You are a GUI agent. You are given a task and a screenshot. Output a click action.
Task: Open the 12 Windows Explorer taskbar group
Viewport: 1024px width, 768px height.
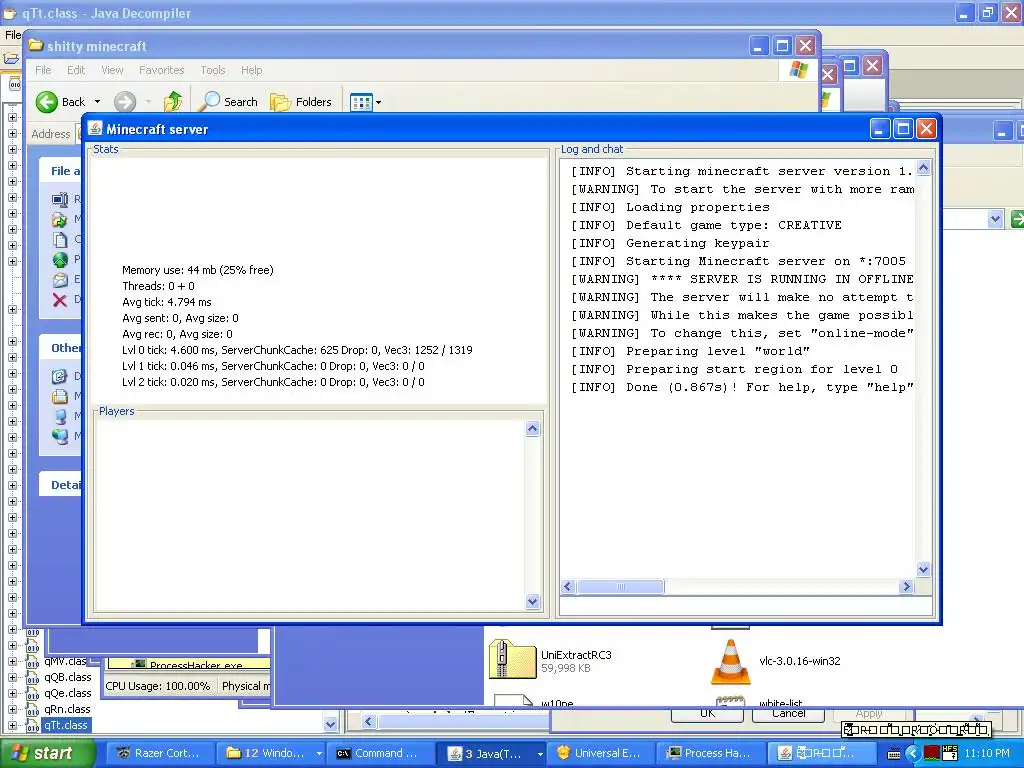tap(270, 753)
